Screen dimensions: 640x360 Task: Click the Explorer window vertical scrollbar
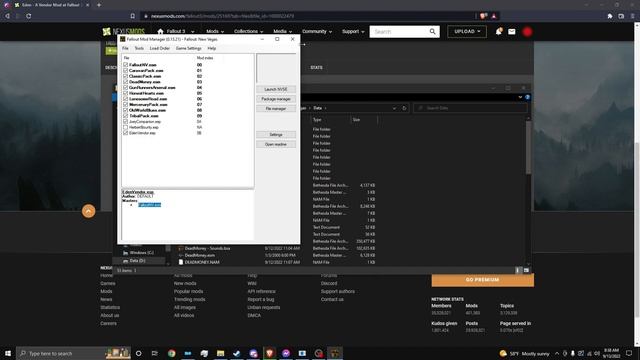tap(528, 147)
